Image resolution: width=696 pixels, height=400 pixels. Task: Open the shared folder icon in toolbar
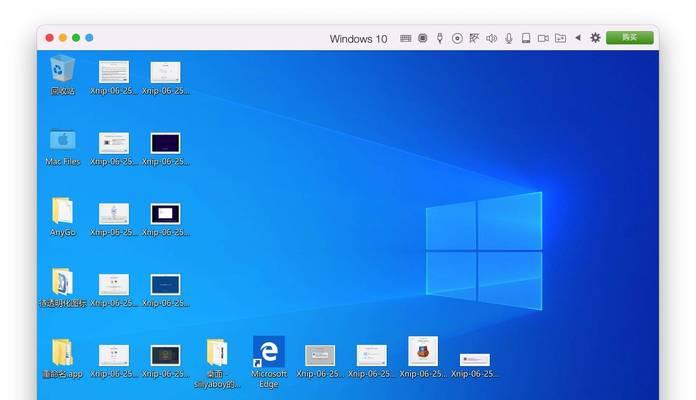(561, 39)
